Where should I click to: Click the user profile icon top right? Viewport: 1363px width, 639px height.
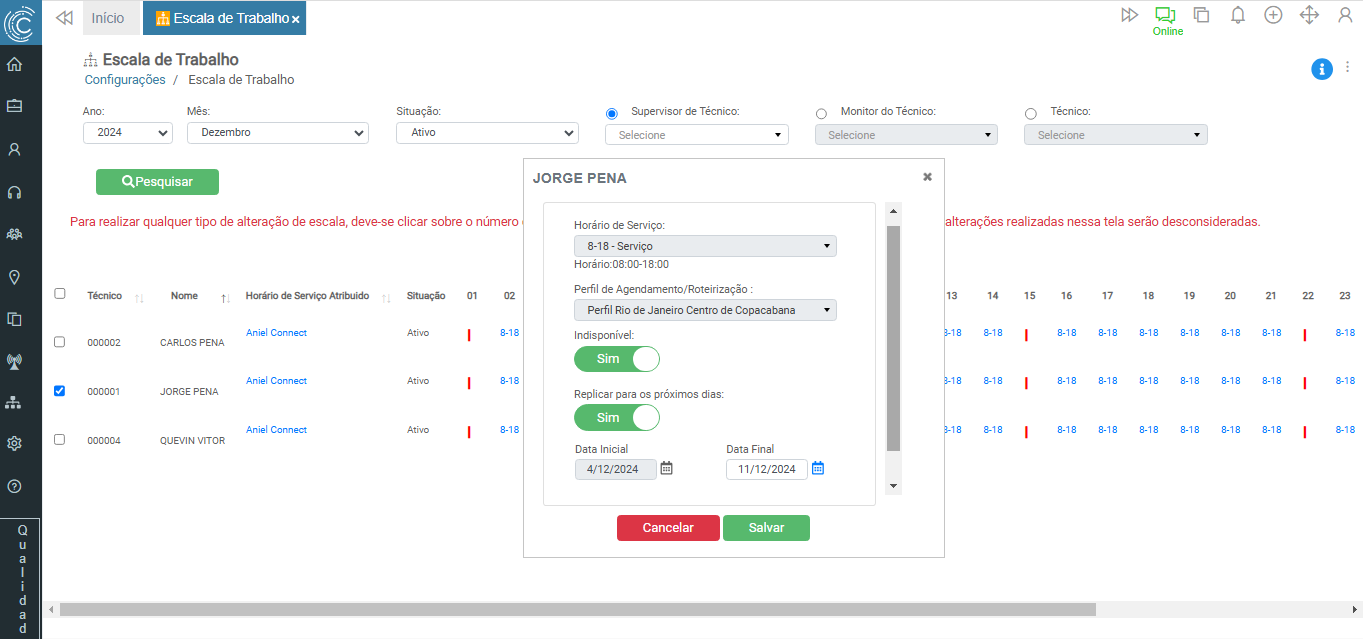click(1344, 15)
